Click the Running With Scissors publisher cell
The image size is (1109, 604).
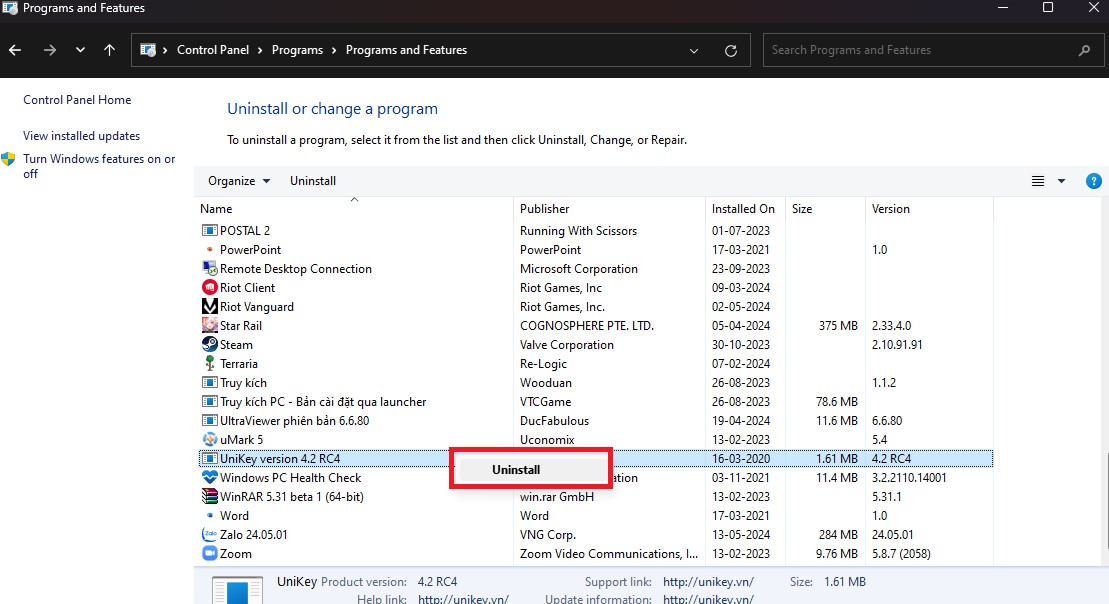pos(578,231)
